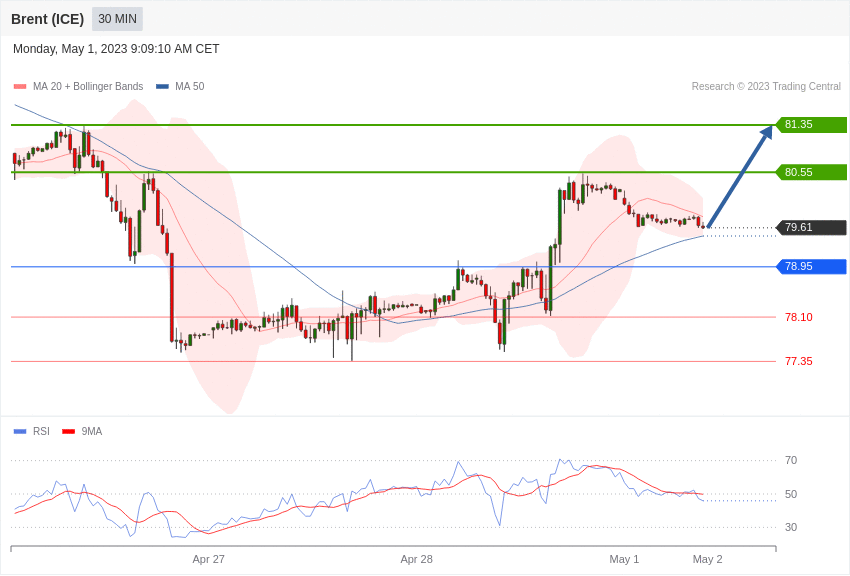Toggle the 'MA 50' legend label
The width and height of the screenshot is (850, 576).
click(190, 86)
